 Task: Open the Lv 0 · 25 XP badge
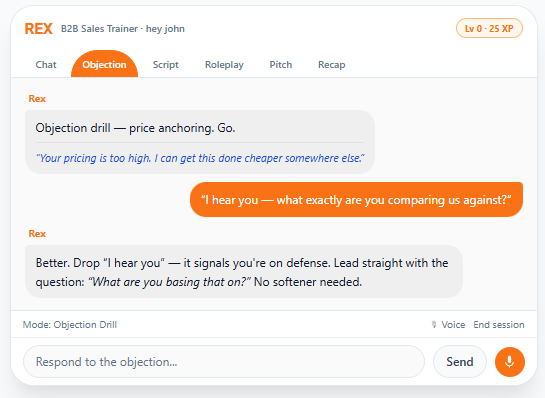[489, 29]
